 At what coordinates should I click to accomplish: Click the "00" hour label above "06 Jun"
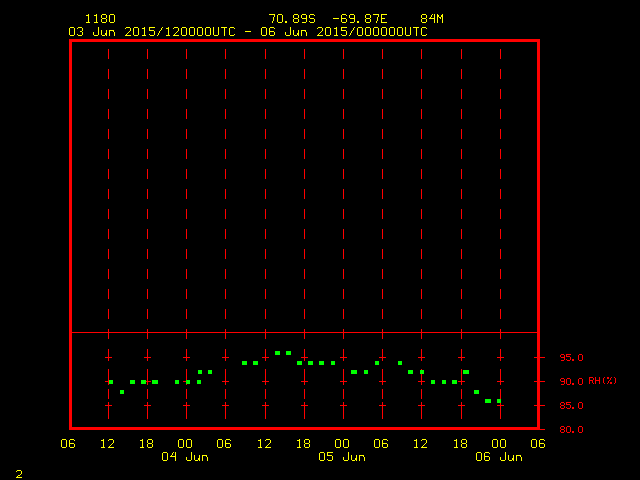tap(499, 444)
